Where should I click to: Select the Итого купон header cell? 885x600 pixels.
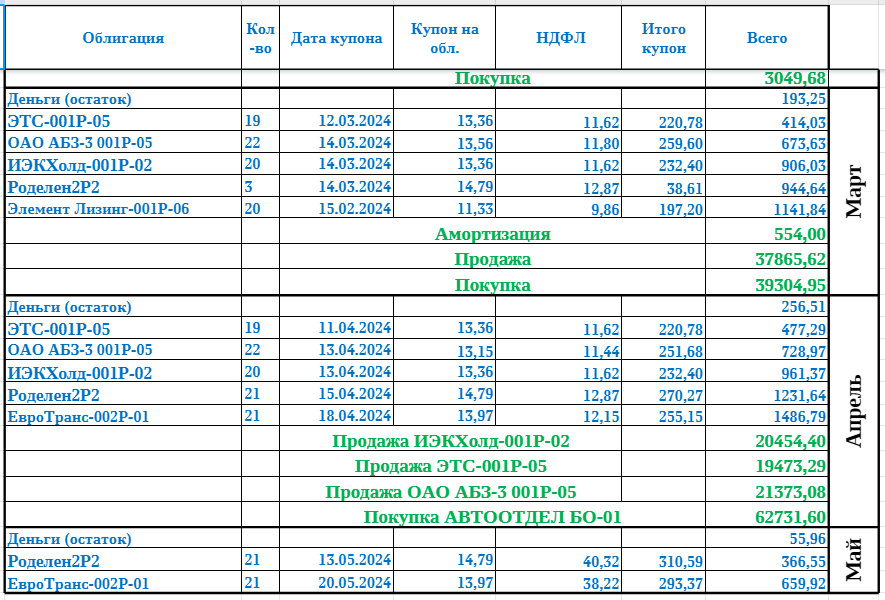[663, 38]
